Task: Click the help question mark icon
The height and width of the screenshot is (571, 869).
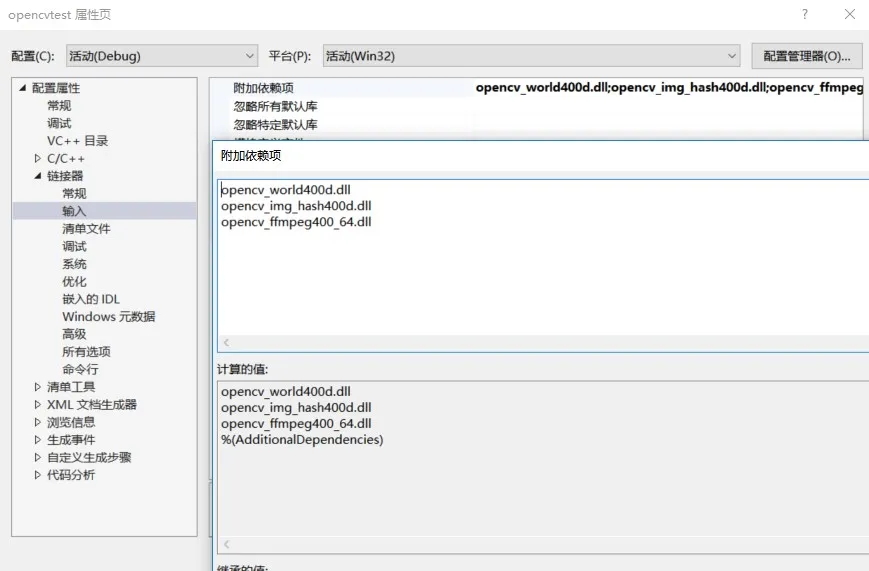Action: pos(805,14)
